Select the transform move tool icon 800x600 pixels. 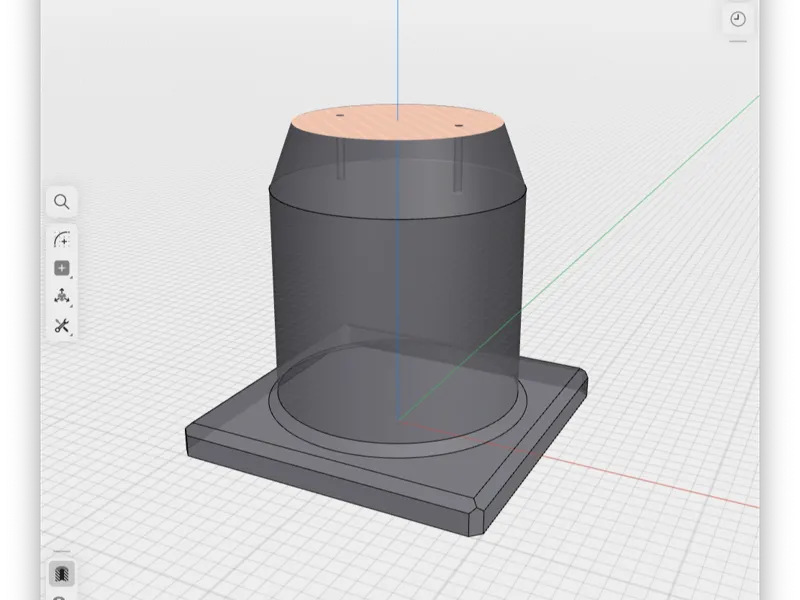(62, 296)
